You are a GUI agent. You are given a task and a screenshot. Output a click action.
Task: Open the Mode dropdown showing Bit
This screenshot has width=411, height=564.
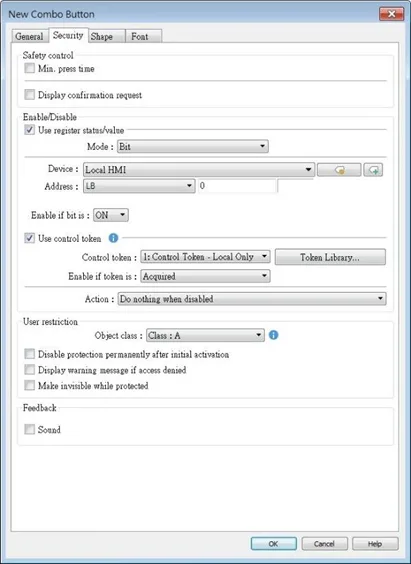click(193, 146)
